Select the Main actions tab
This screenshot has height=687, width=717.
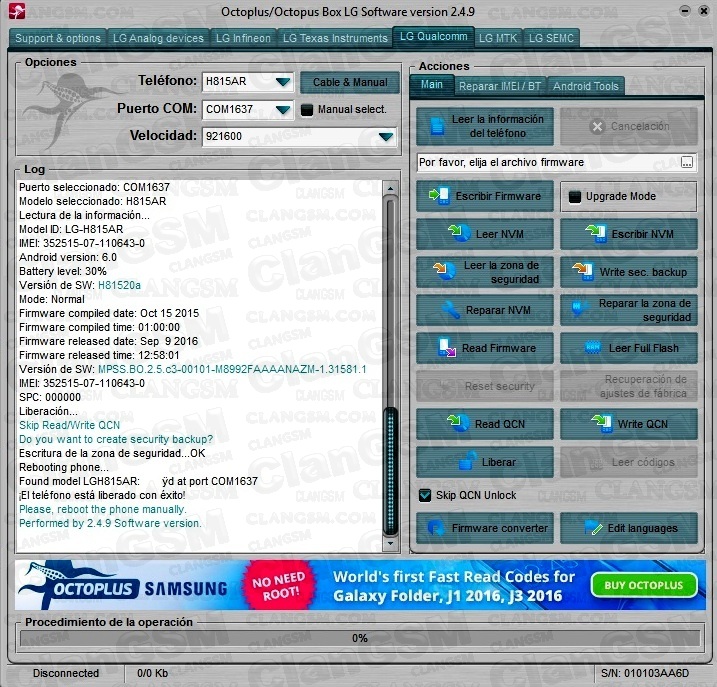click(x=432, y=85)
